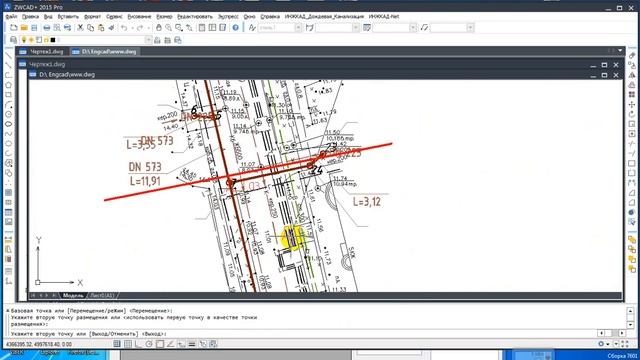Activate Match Properties brush icon
Screen dimensions: 640x360
[111, 28]
